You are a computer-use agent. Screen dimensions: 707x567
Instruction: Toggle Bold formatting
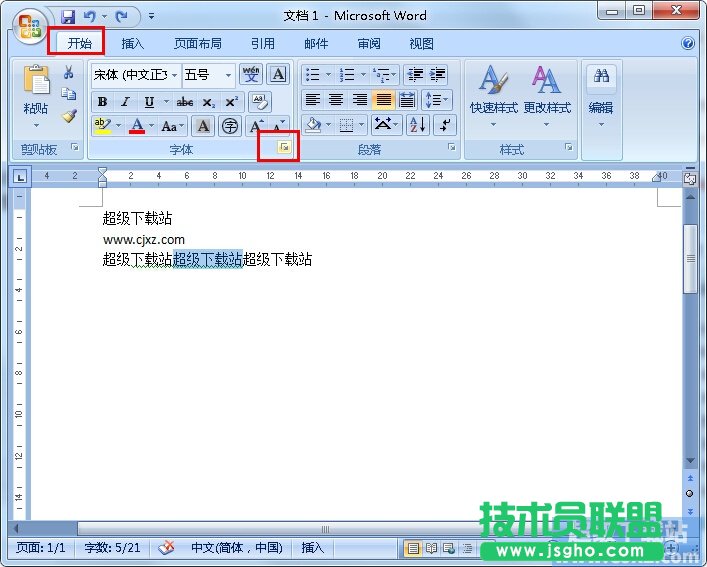102,102
